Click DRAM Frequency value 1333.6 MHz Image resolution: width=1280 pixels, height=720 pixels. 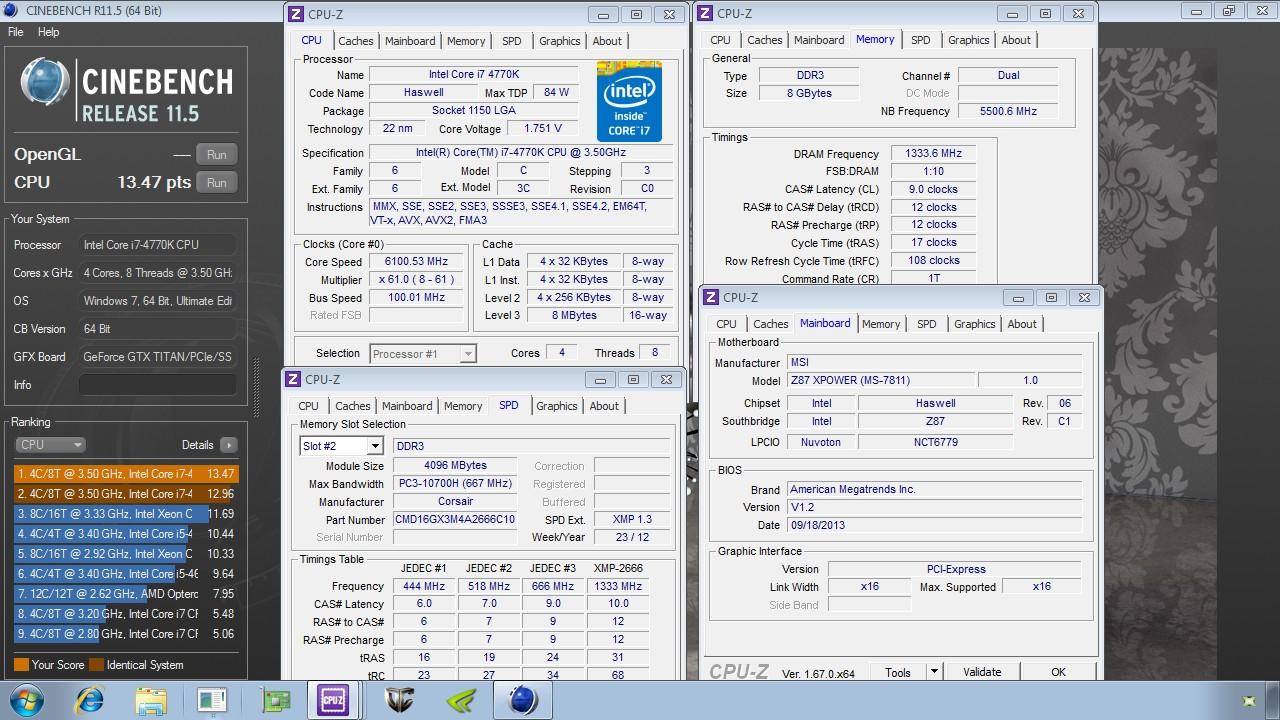pos(932,154)
